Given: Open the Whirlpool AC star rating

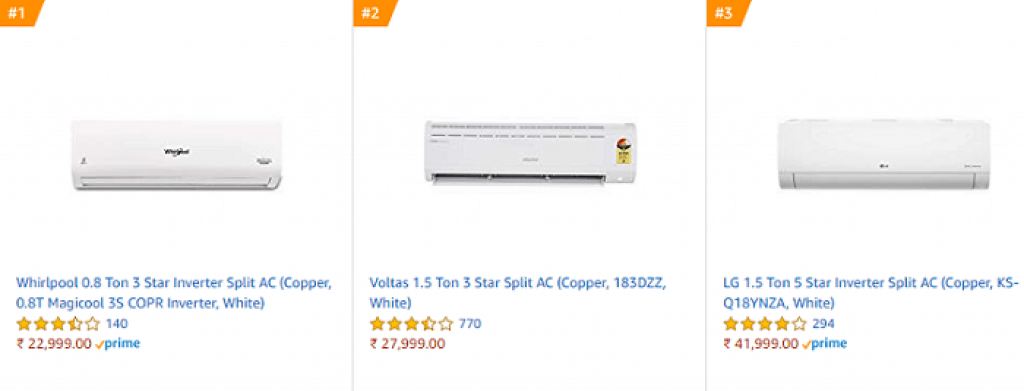Looking at the screenshot, I should click(58, 324).
